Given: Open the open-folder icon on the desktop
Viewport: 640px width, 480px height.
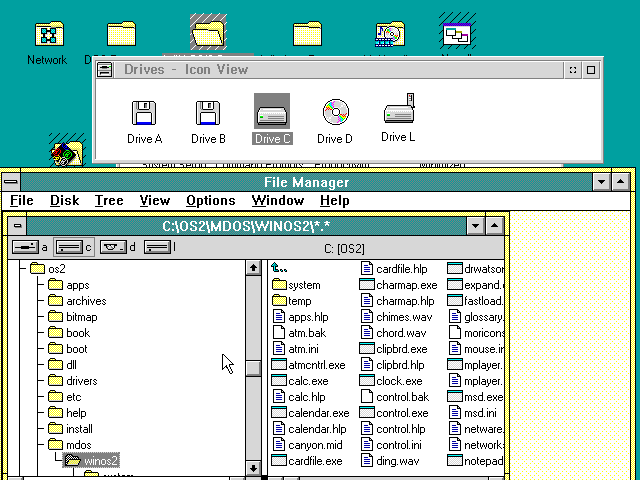Looking at the screenshot, I should (x=208, y=32).
